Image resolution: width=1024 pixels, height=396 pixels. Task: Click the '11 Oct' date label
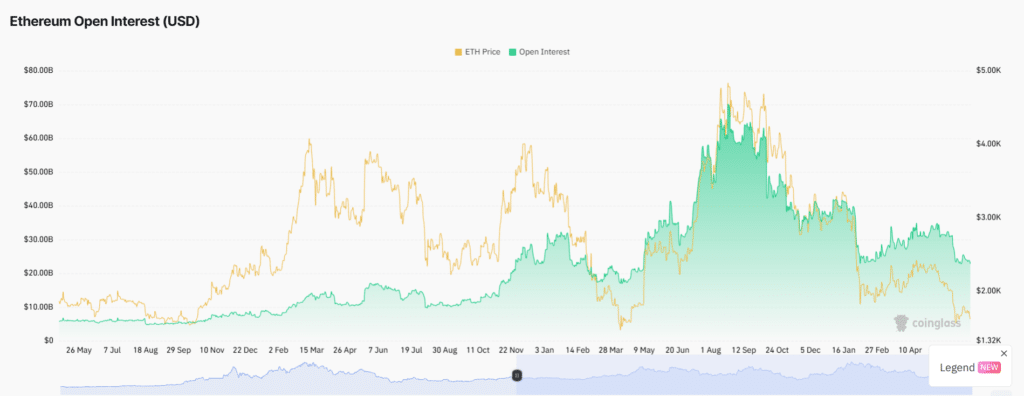pyautogui.click(x=477, y=350)
